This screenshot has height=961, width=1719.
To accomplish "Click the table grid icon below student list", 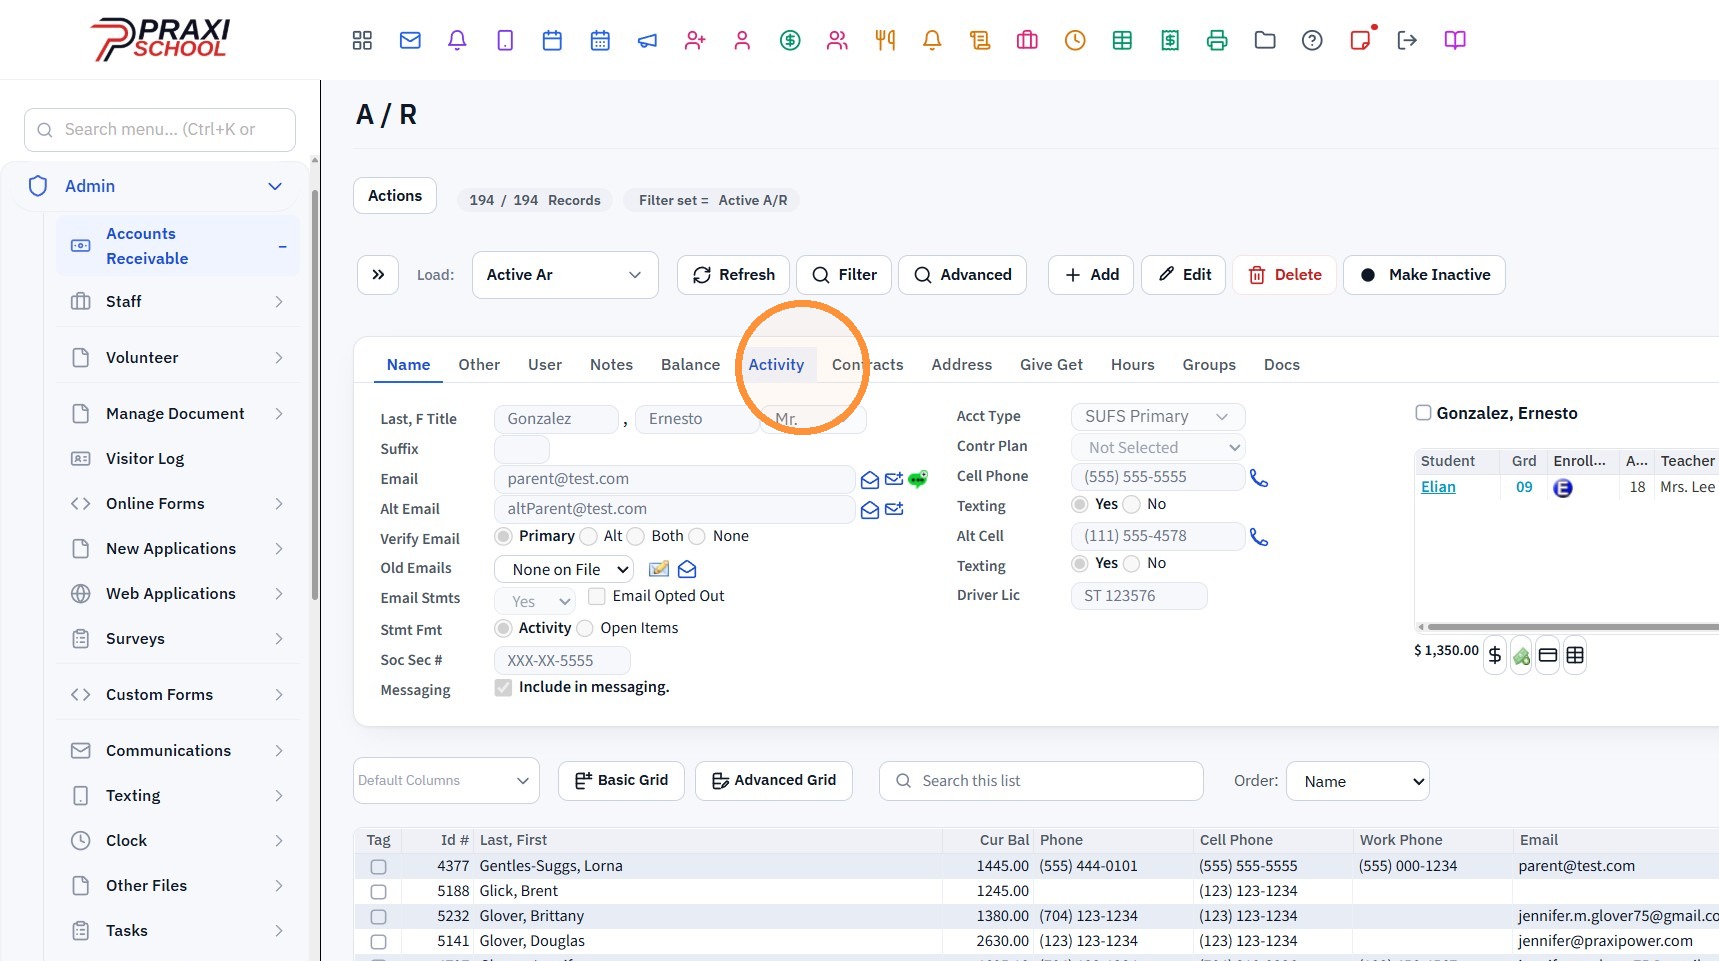I will coord(1575,655).
